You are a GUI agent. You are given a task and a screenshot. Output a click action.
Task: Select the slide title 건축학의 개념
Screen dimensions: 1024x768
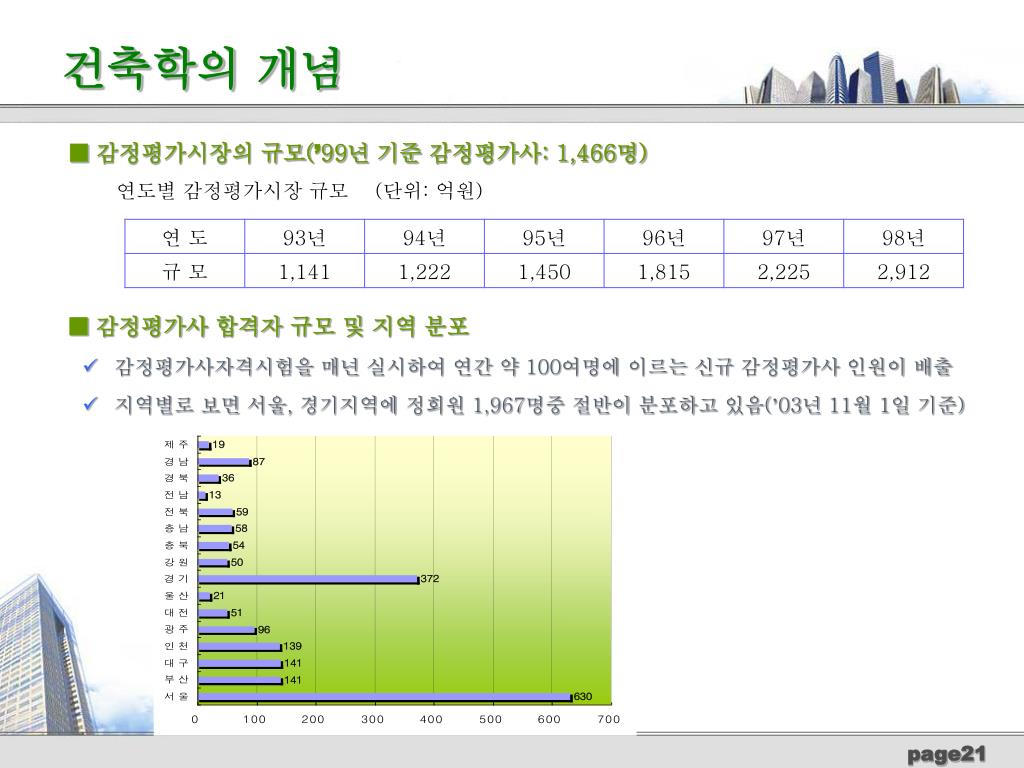point(203,69)
